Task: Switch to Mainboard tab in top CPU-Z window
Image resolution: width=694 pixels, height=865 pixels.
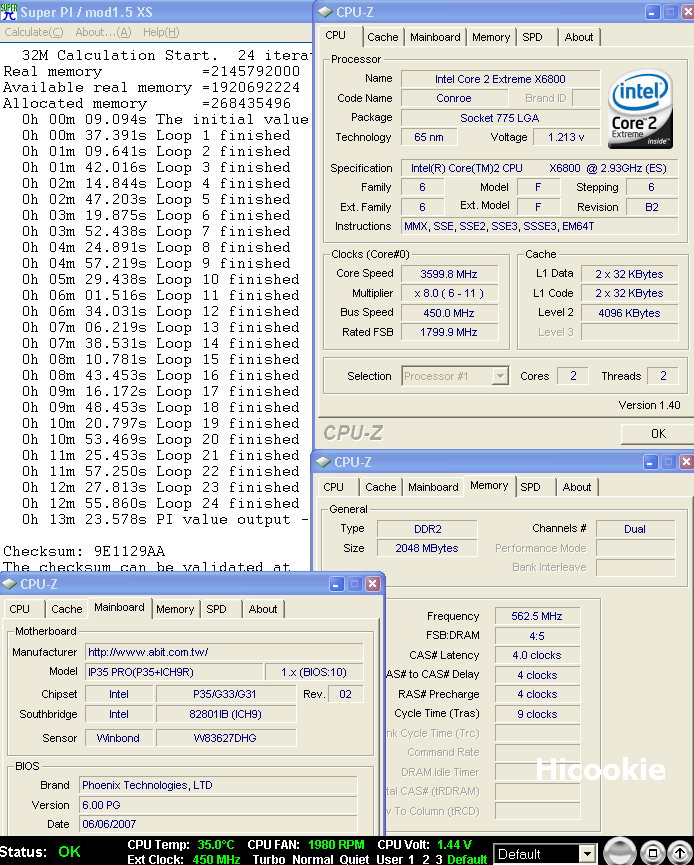Action: (435, 38)
